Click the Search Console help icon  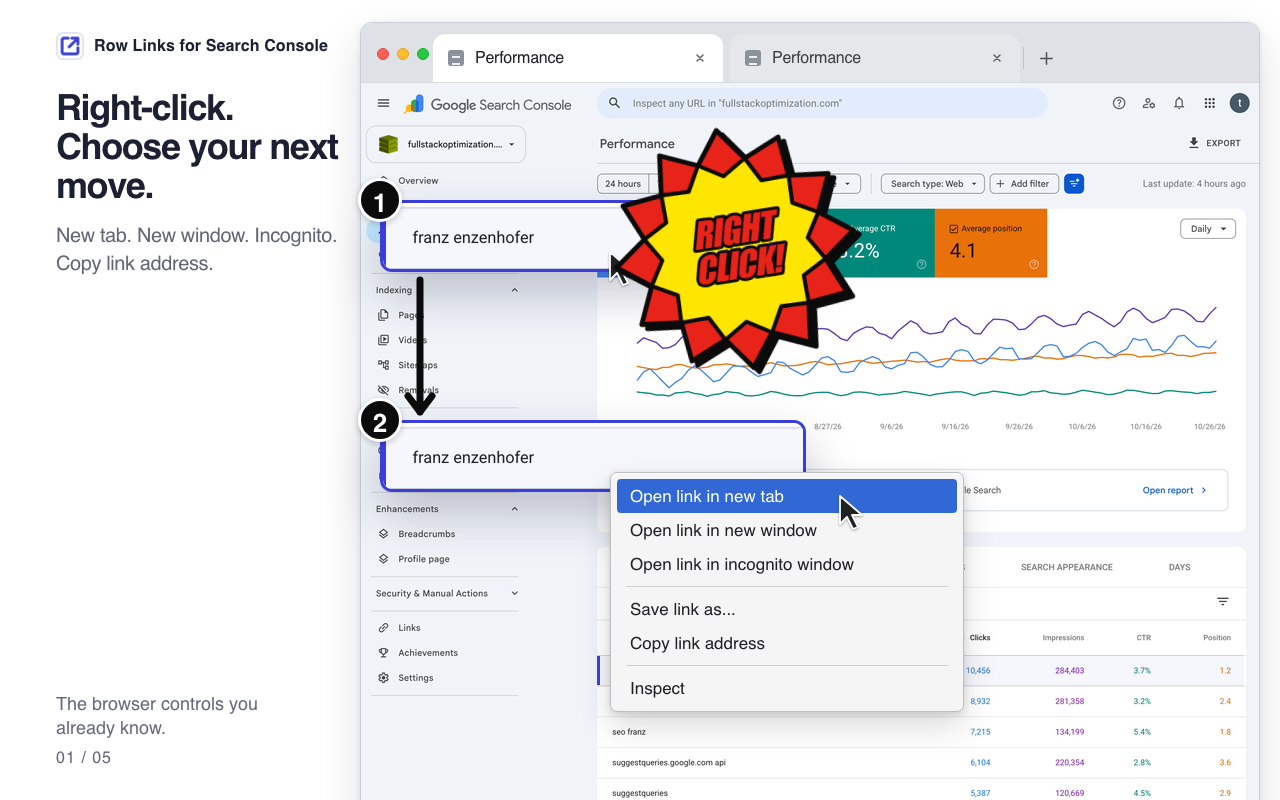(1119, 103)
